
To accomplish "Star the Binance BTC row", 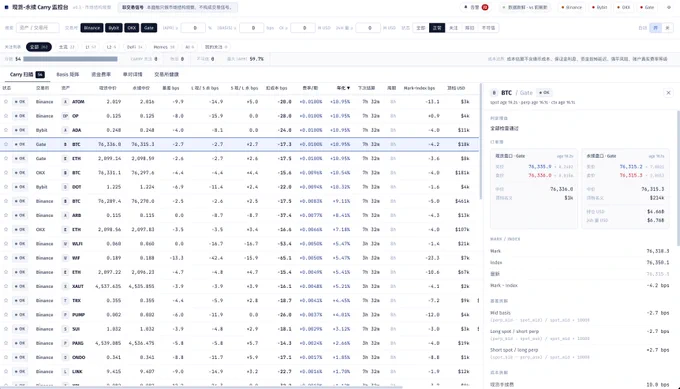I will point(6,201).
